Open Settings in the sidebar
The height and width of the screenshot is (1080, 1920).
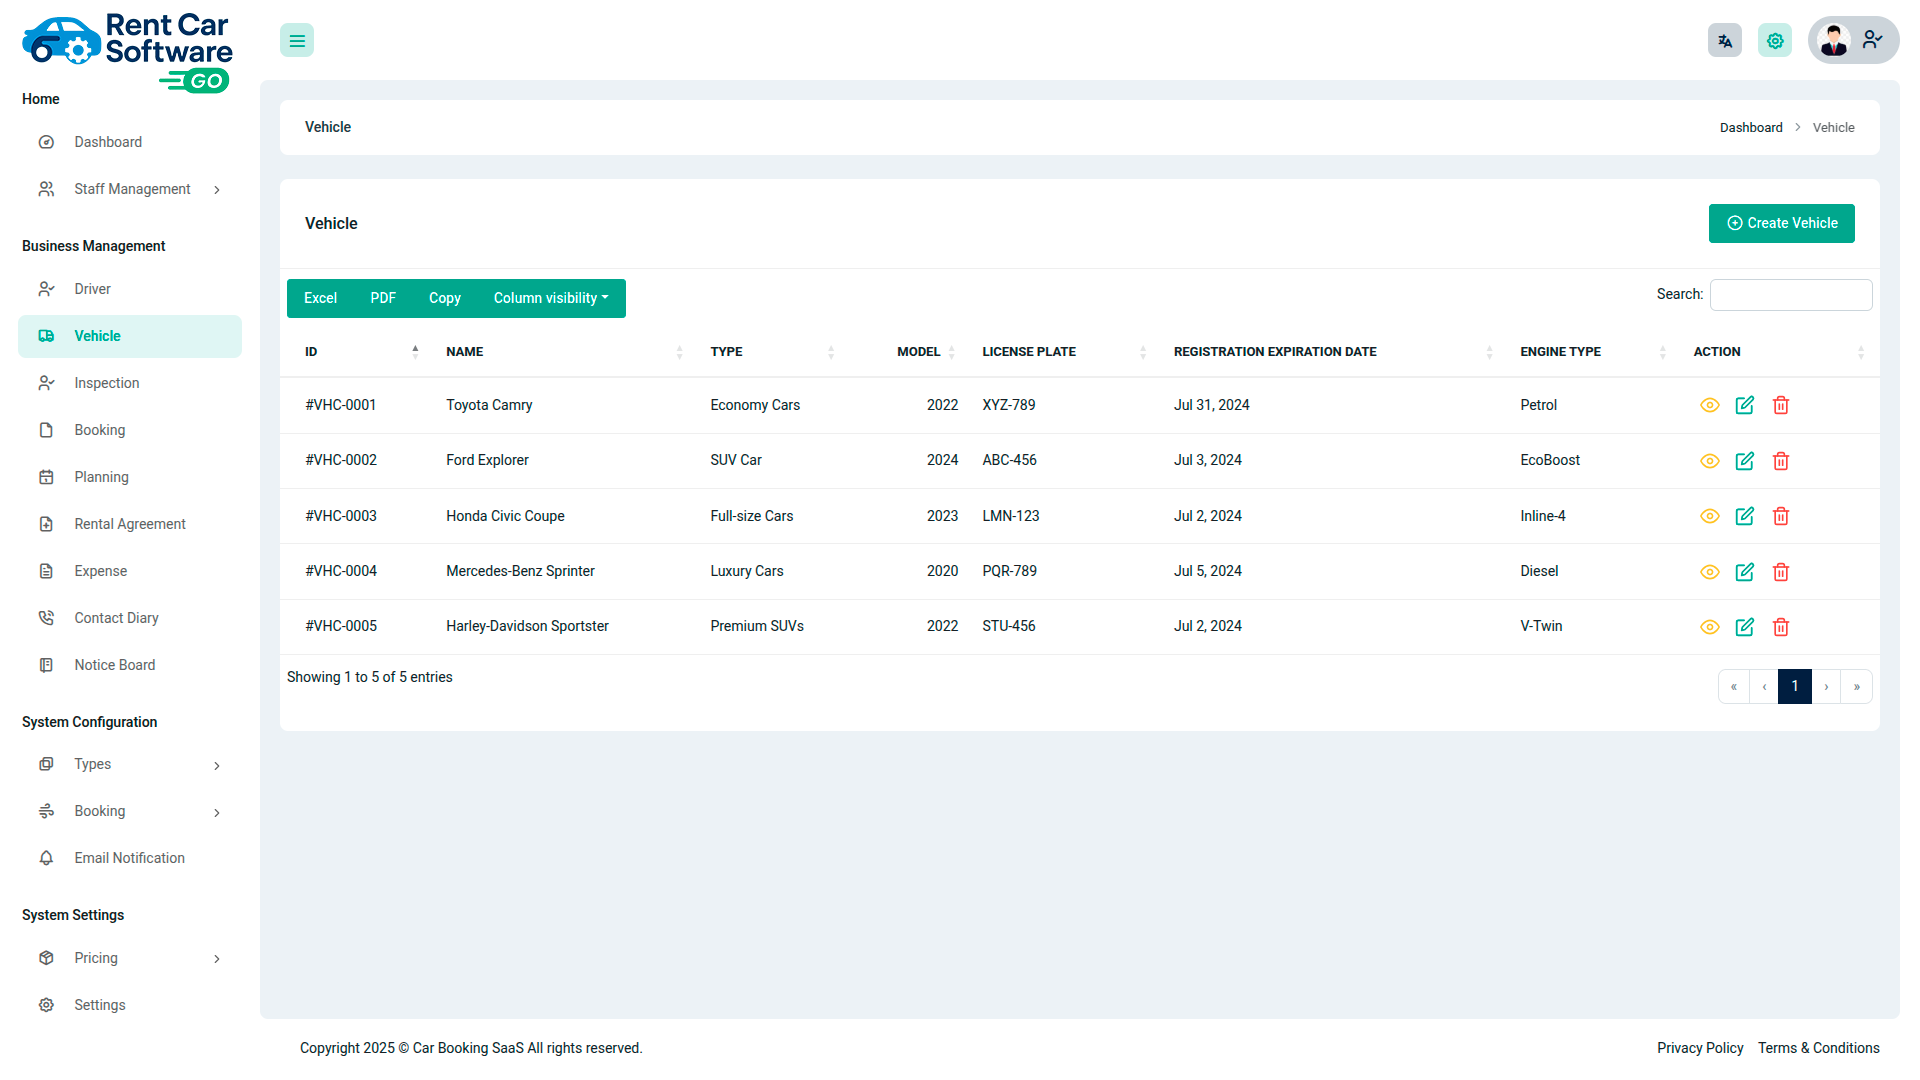coord(130,1005)
